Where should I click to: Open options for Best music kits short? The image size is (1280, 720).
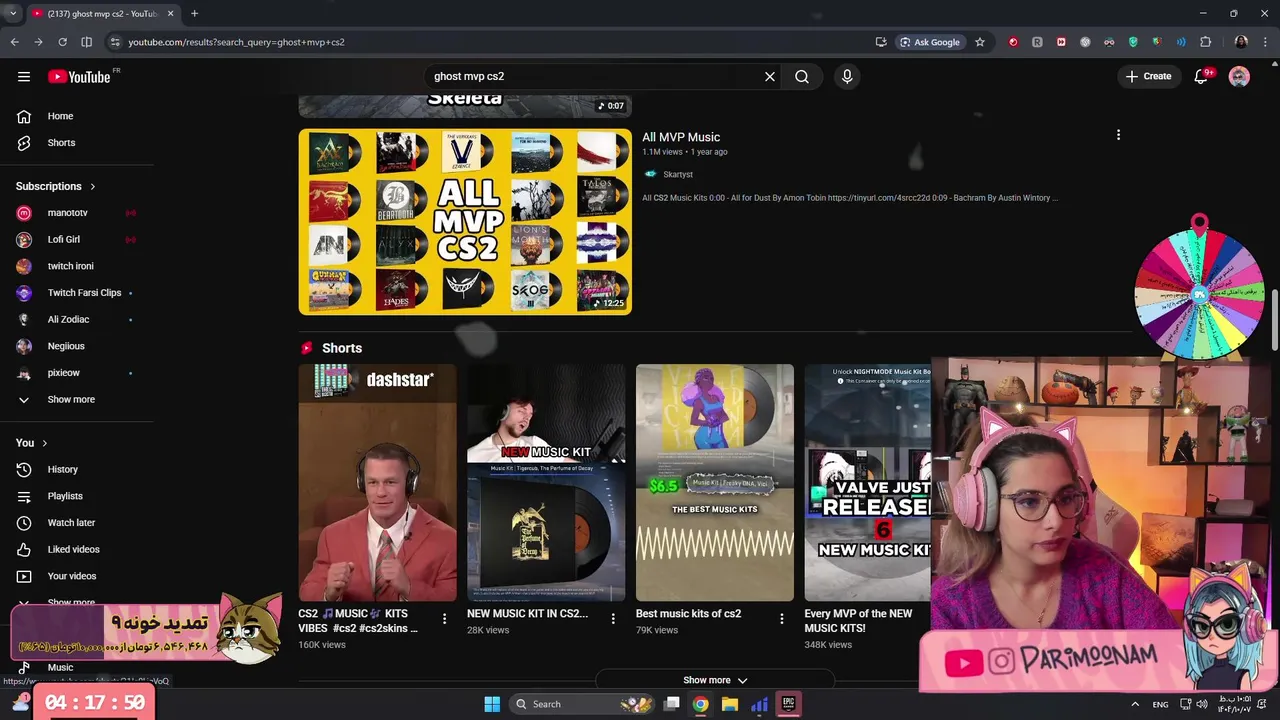click(x=782, y=619)
